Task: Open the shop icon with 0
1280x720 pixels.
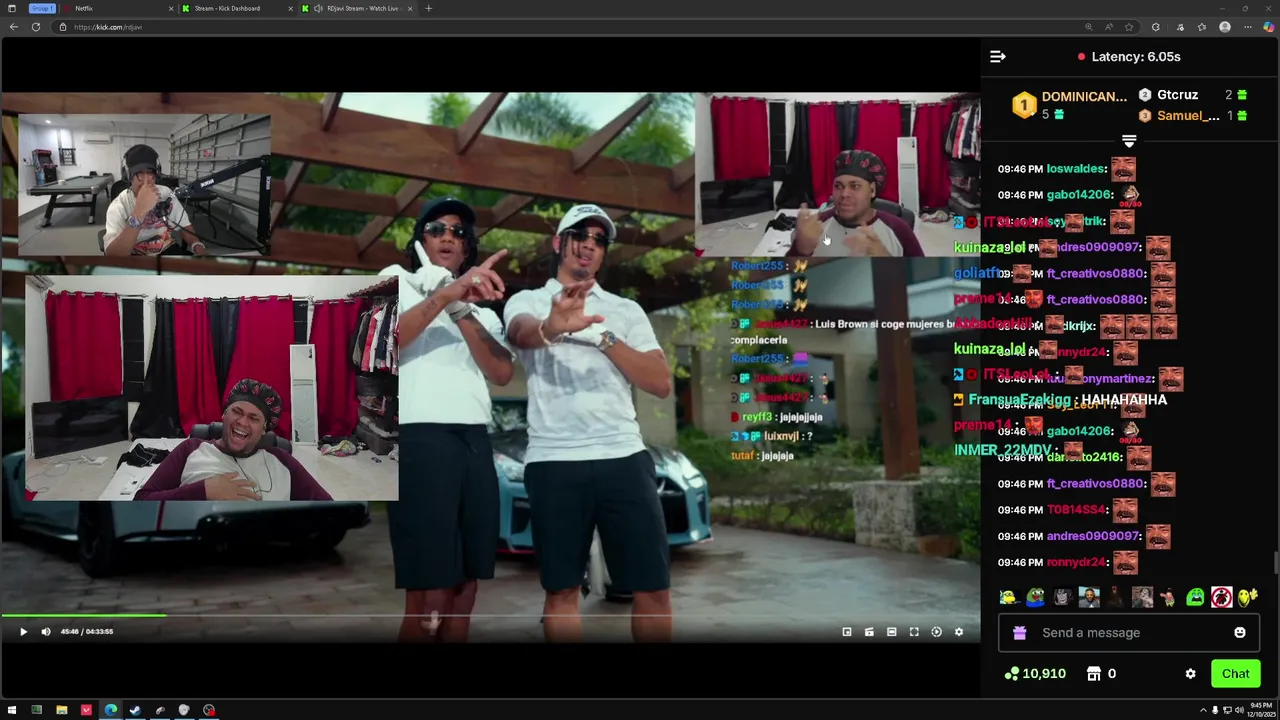Action: (1101, 674)
